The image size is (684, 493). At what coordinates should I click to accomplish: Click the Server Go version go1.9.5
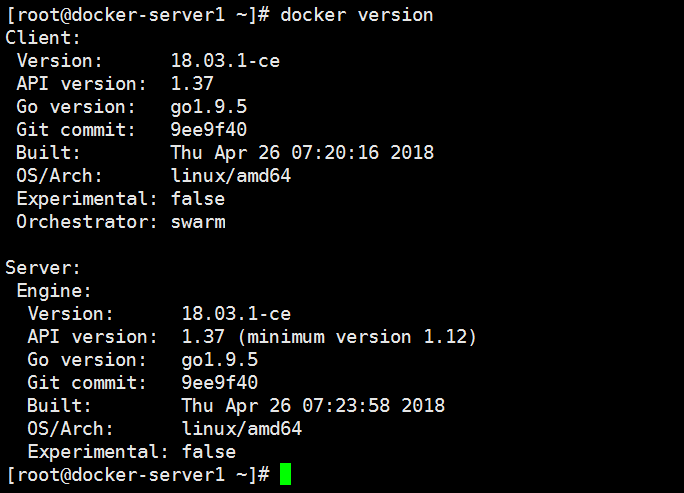tap(219, 360)
